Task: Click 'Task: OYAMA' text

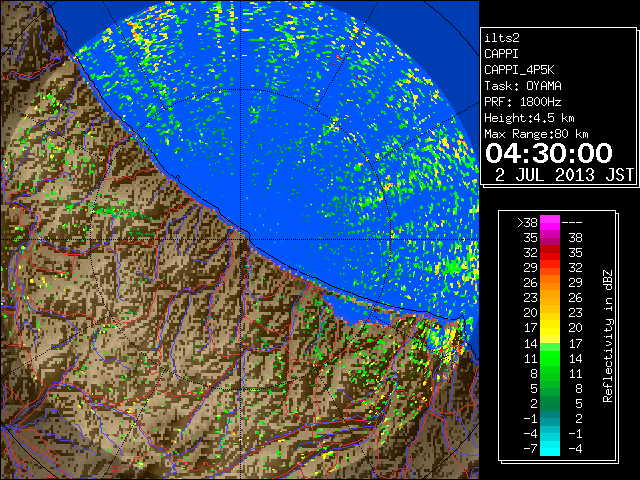Action: [x=523, y=86]
